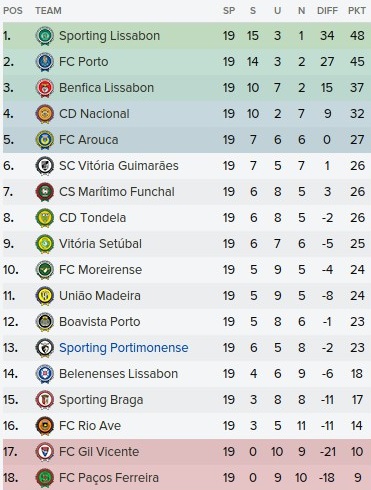Click the FC Gil Vicente club badge
Viewport: 371px width, 490px height.
(x=45, y=452)
